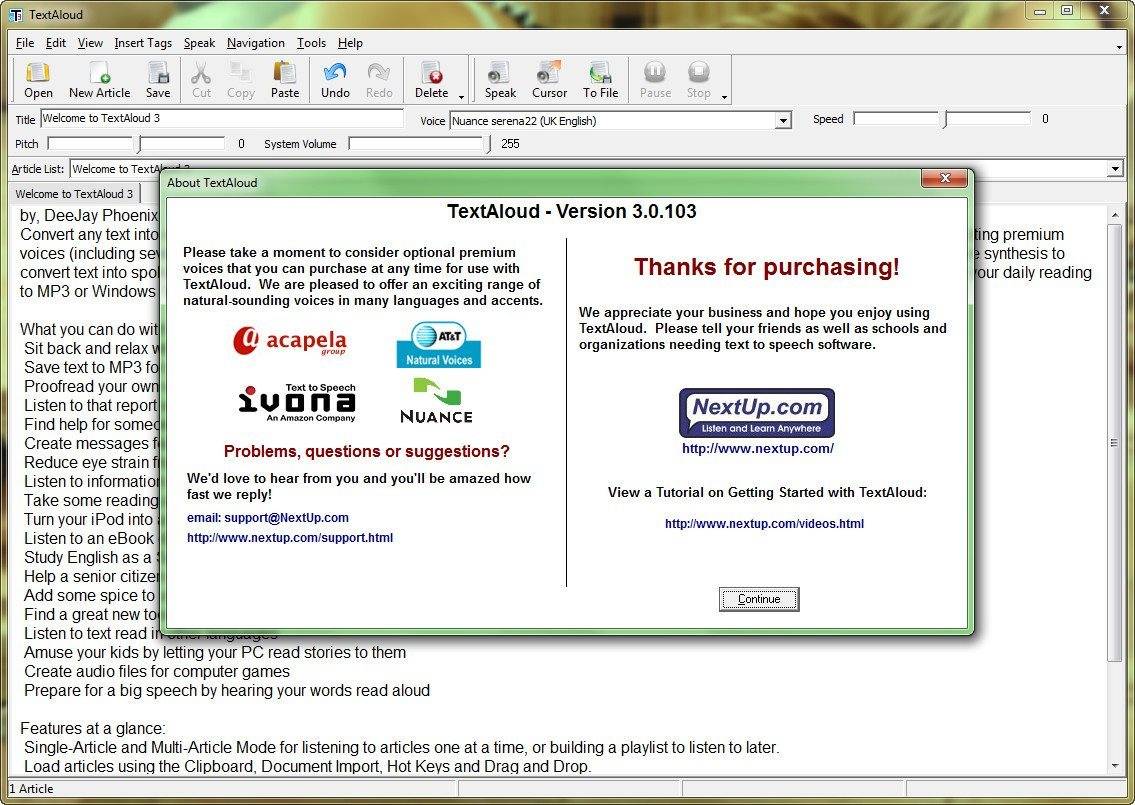Click 'Amuse your kids' text line

click(x=214, y=652)
